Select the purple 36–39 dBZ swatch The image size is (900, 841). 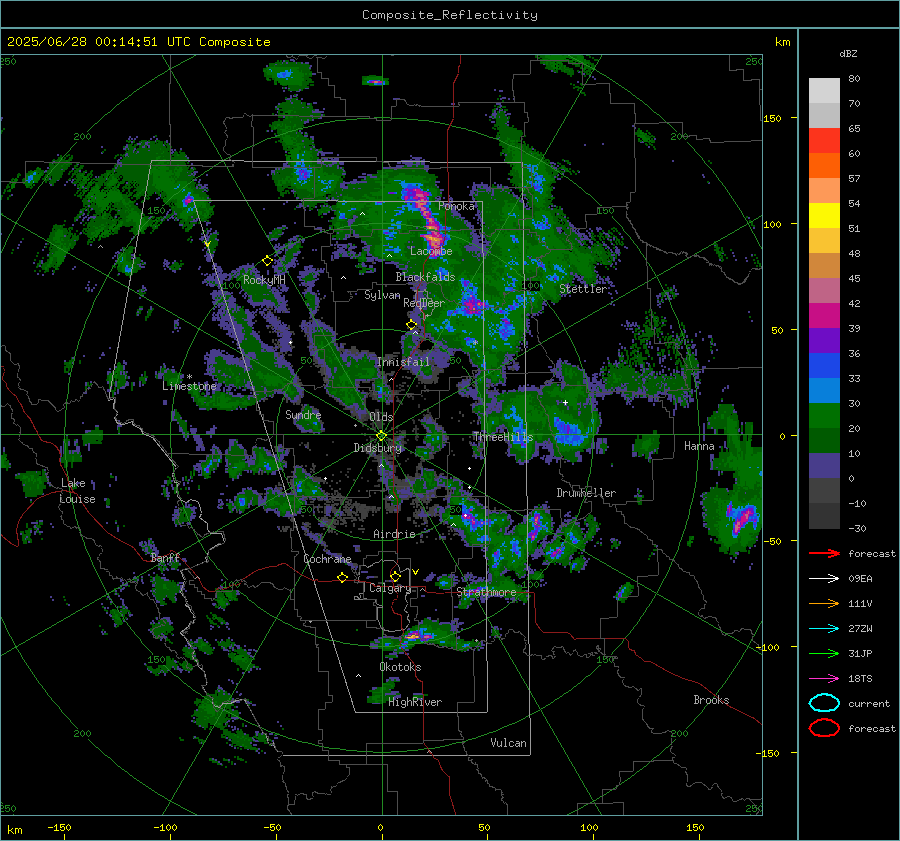click(824, 341)
